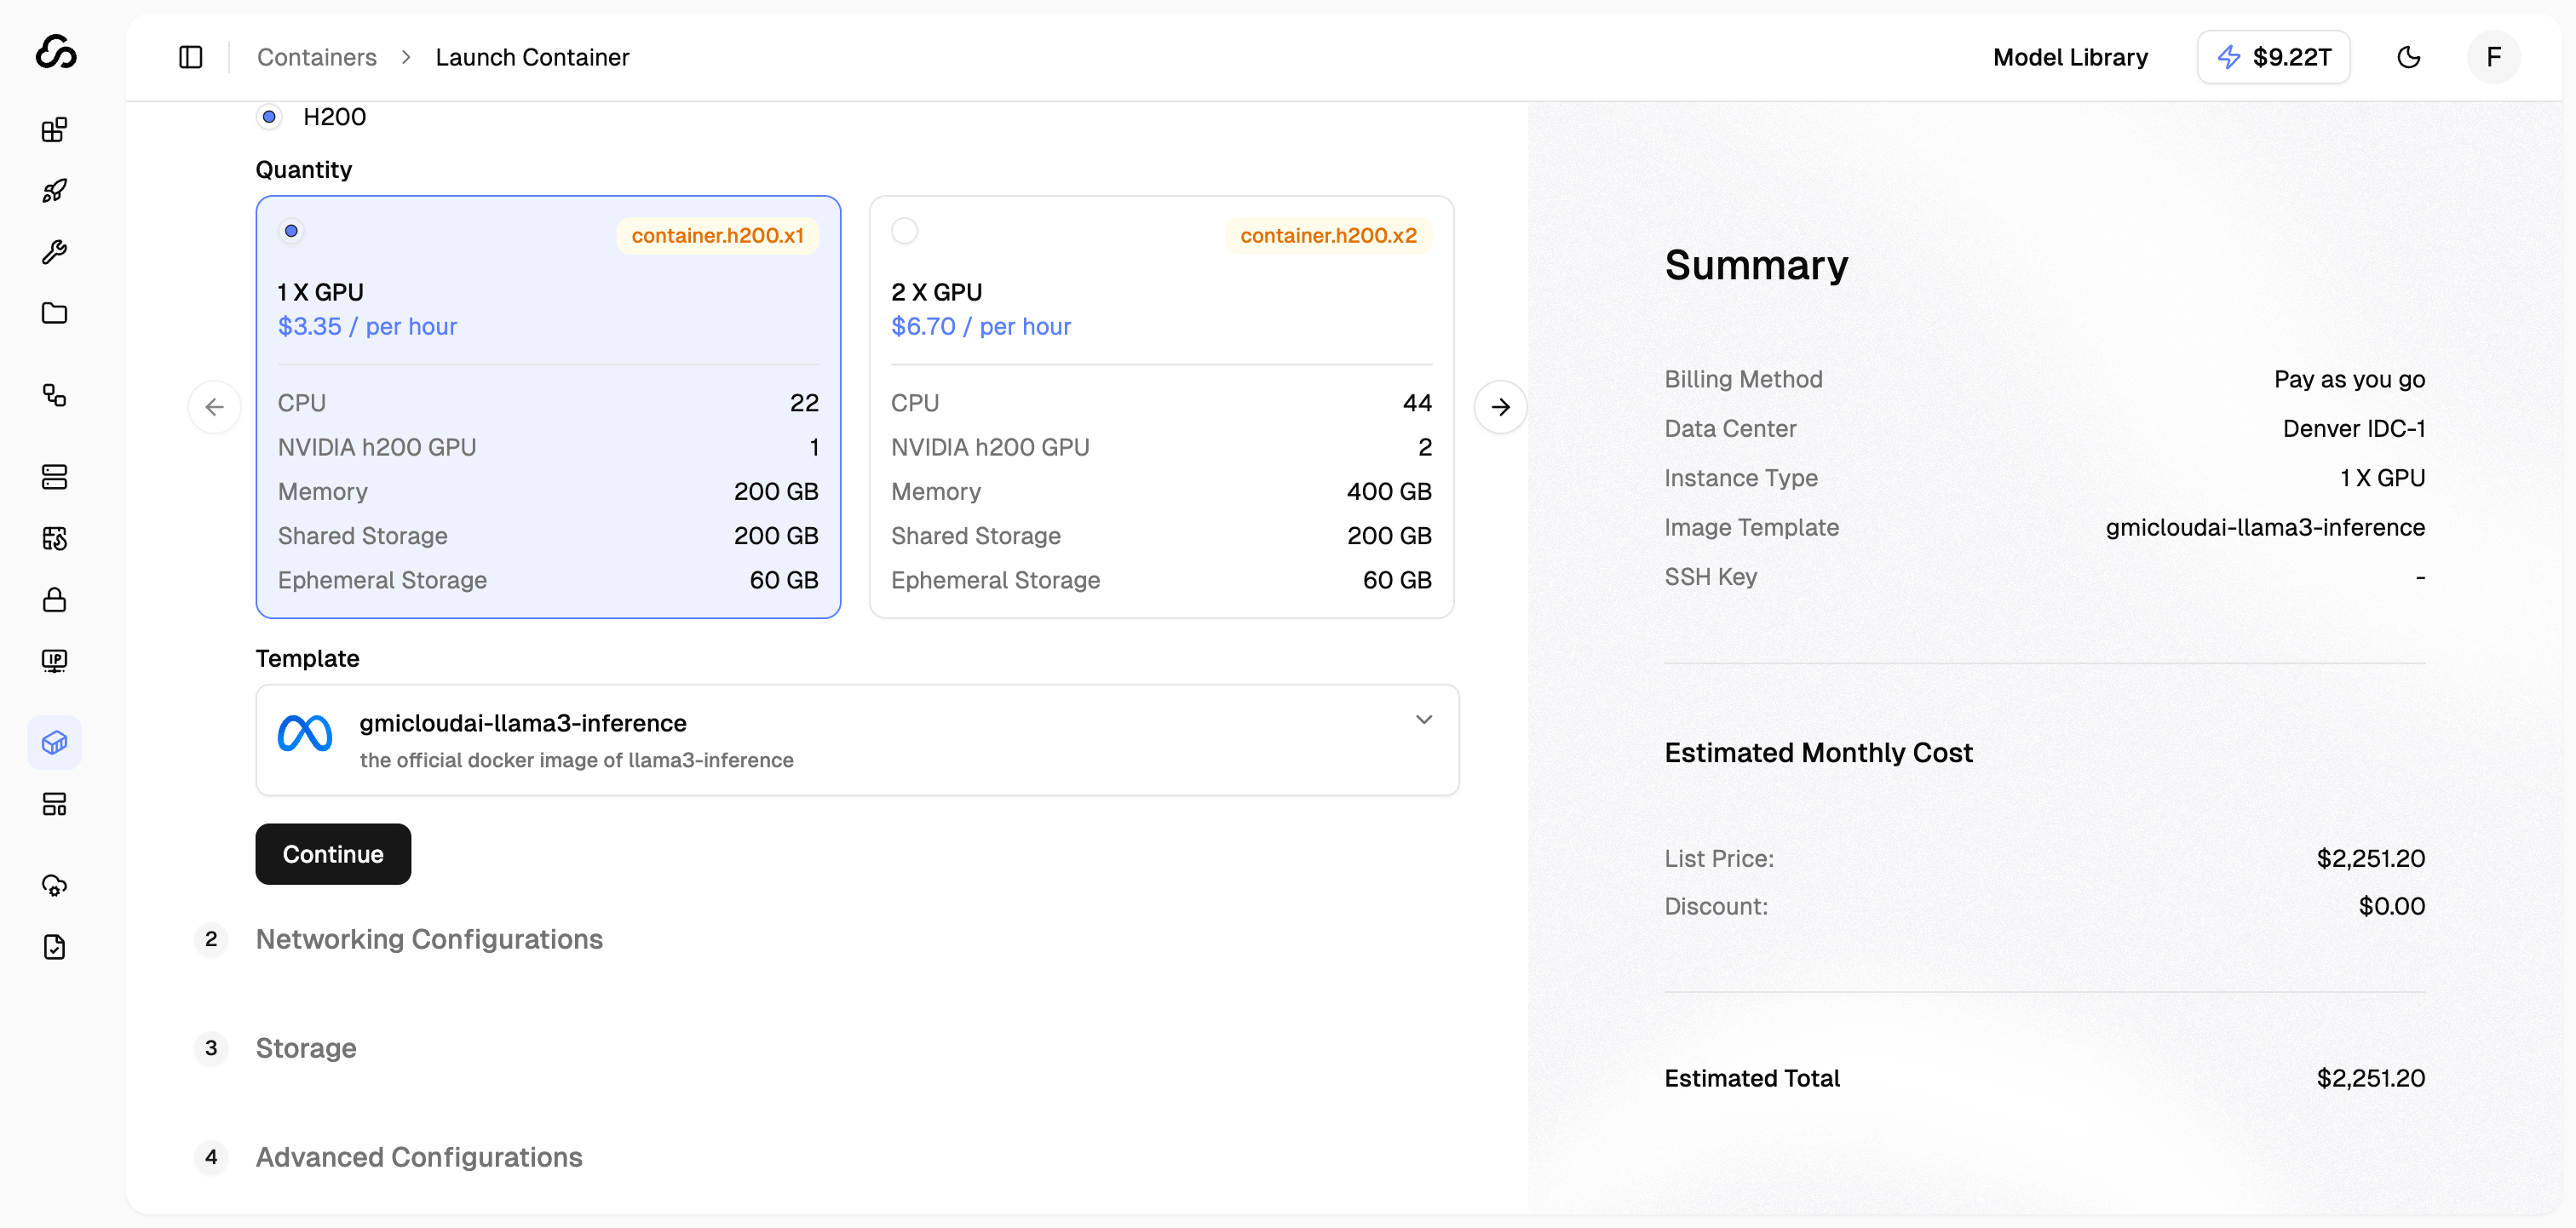Click the server stack sidebar icon
The image size is (2576, 1228).
[x=54, y=477]
